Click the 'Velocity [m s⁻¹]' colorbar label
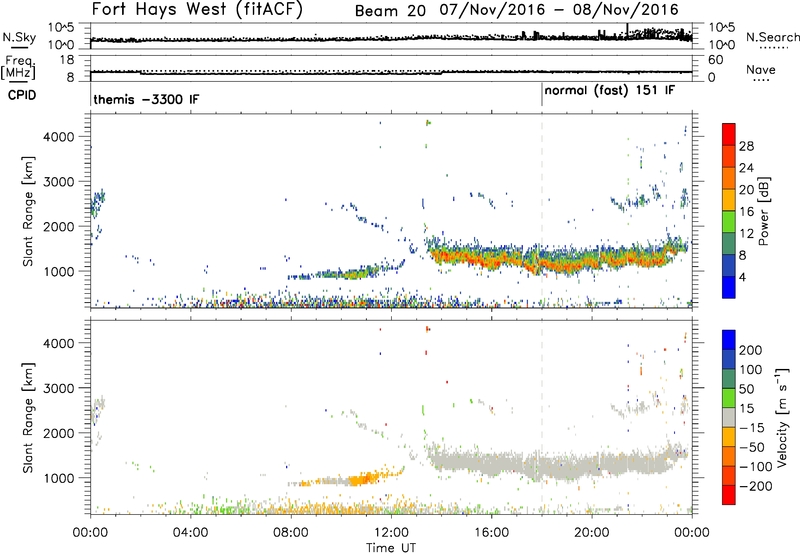 (x=781, y=417)
